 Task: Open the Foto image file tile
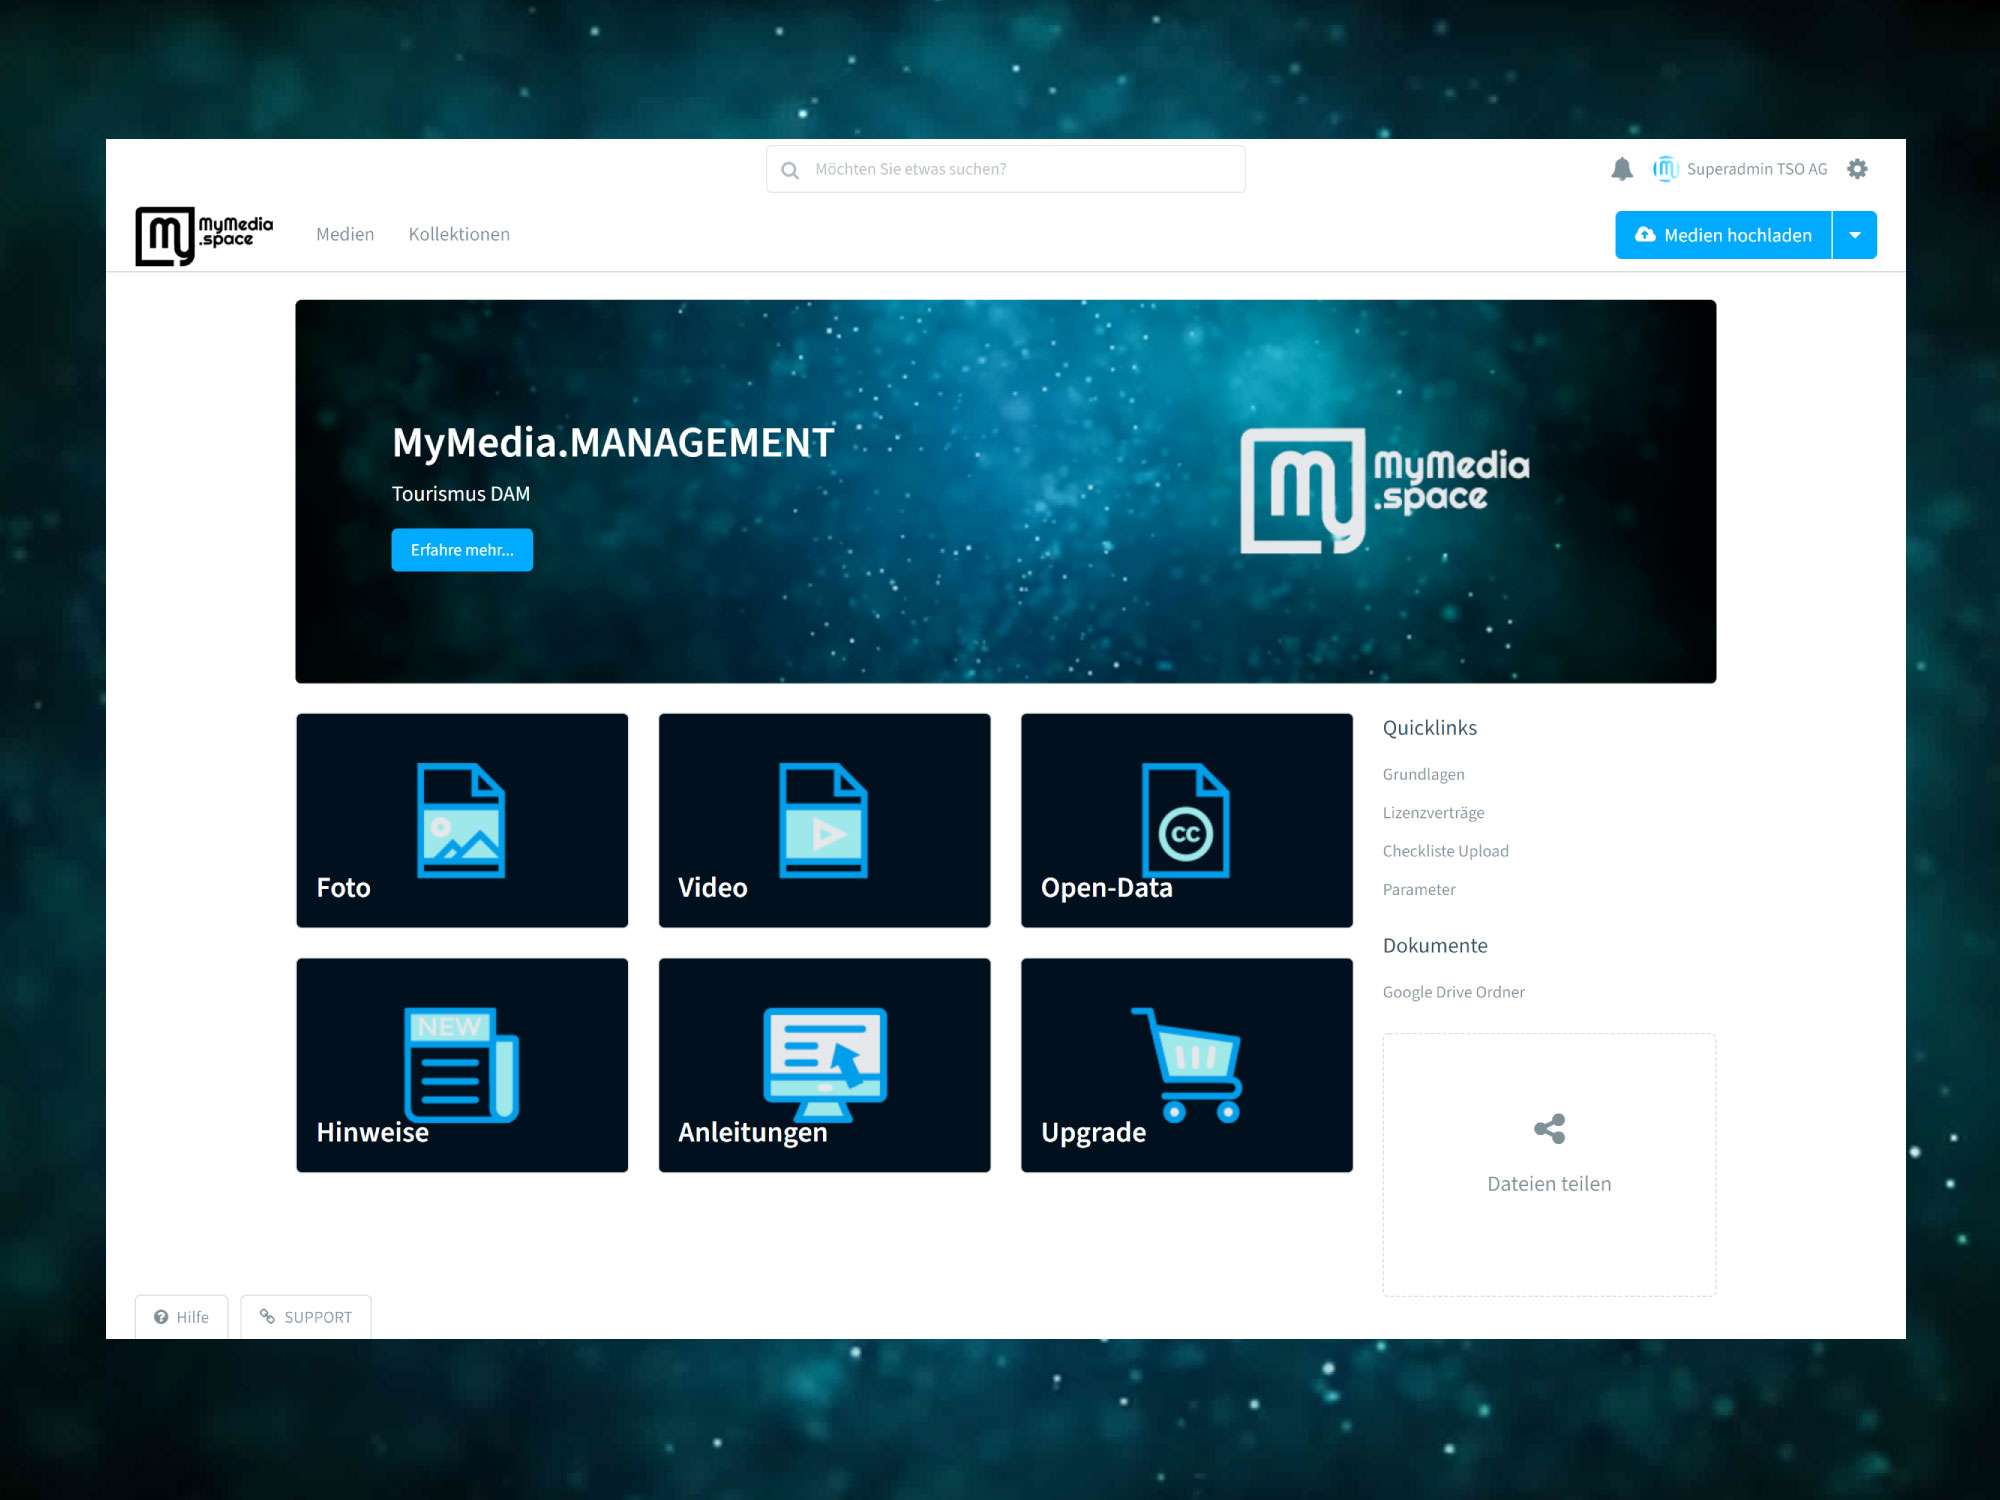coord(462,820)
